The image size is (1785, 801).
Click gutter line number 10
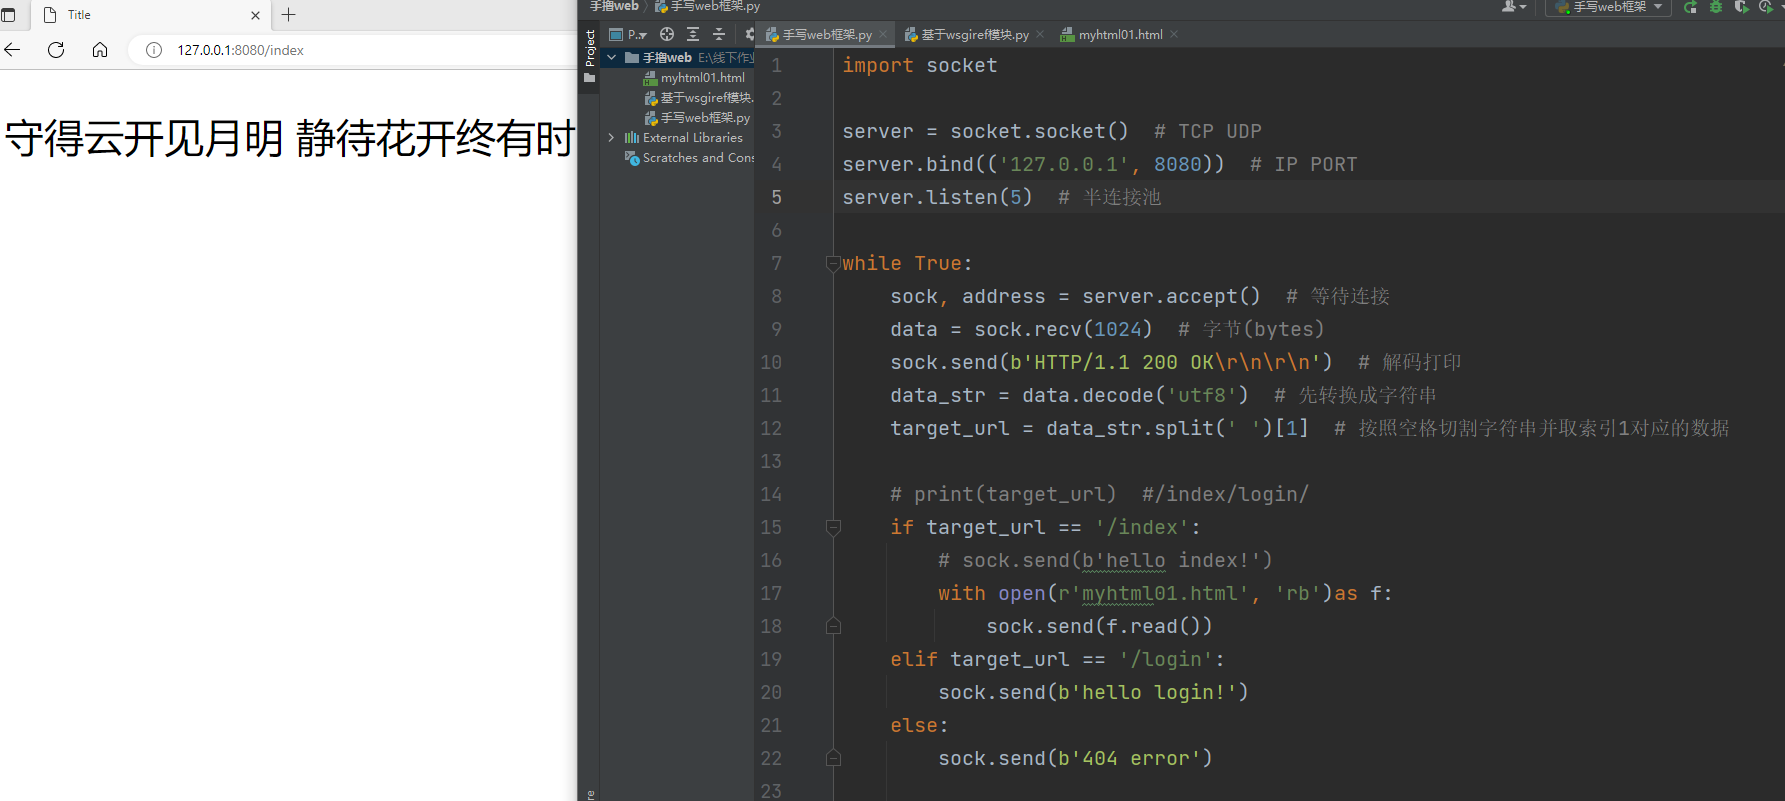point(771,363)
